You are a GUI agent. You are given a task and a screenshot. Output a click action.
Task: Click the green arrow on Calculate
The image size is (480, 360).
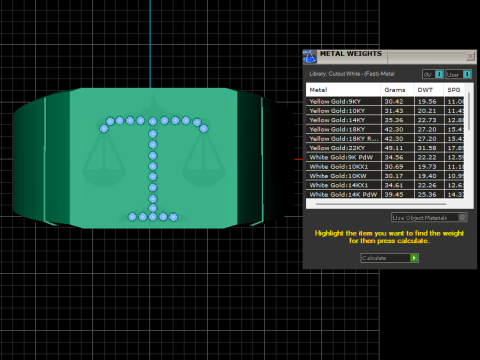tap(414, 258)
